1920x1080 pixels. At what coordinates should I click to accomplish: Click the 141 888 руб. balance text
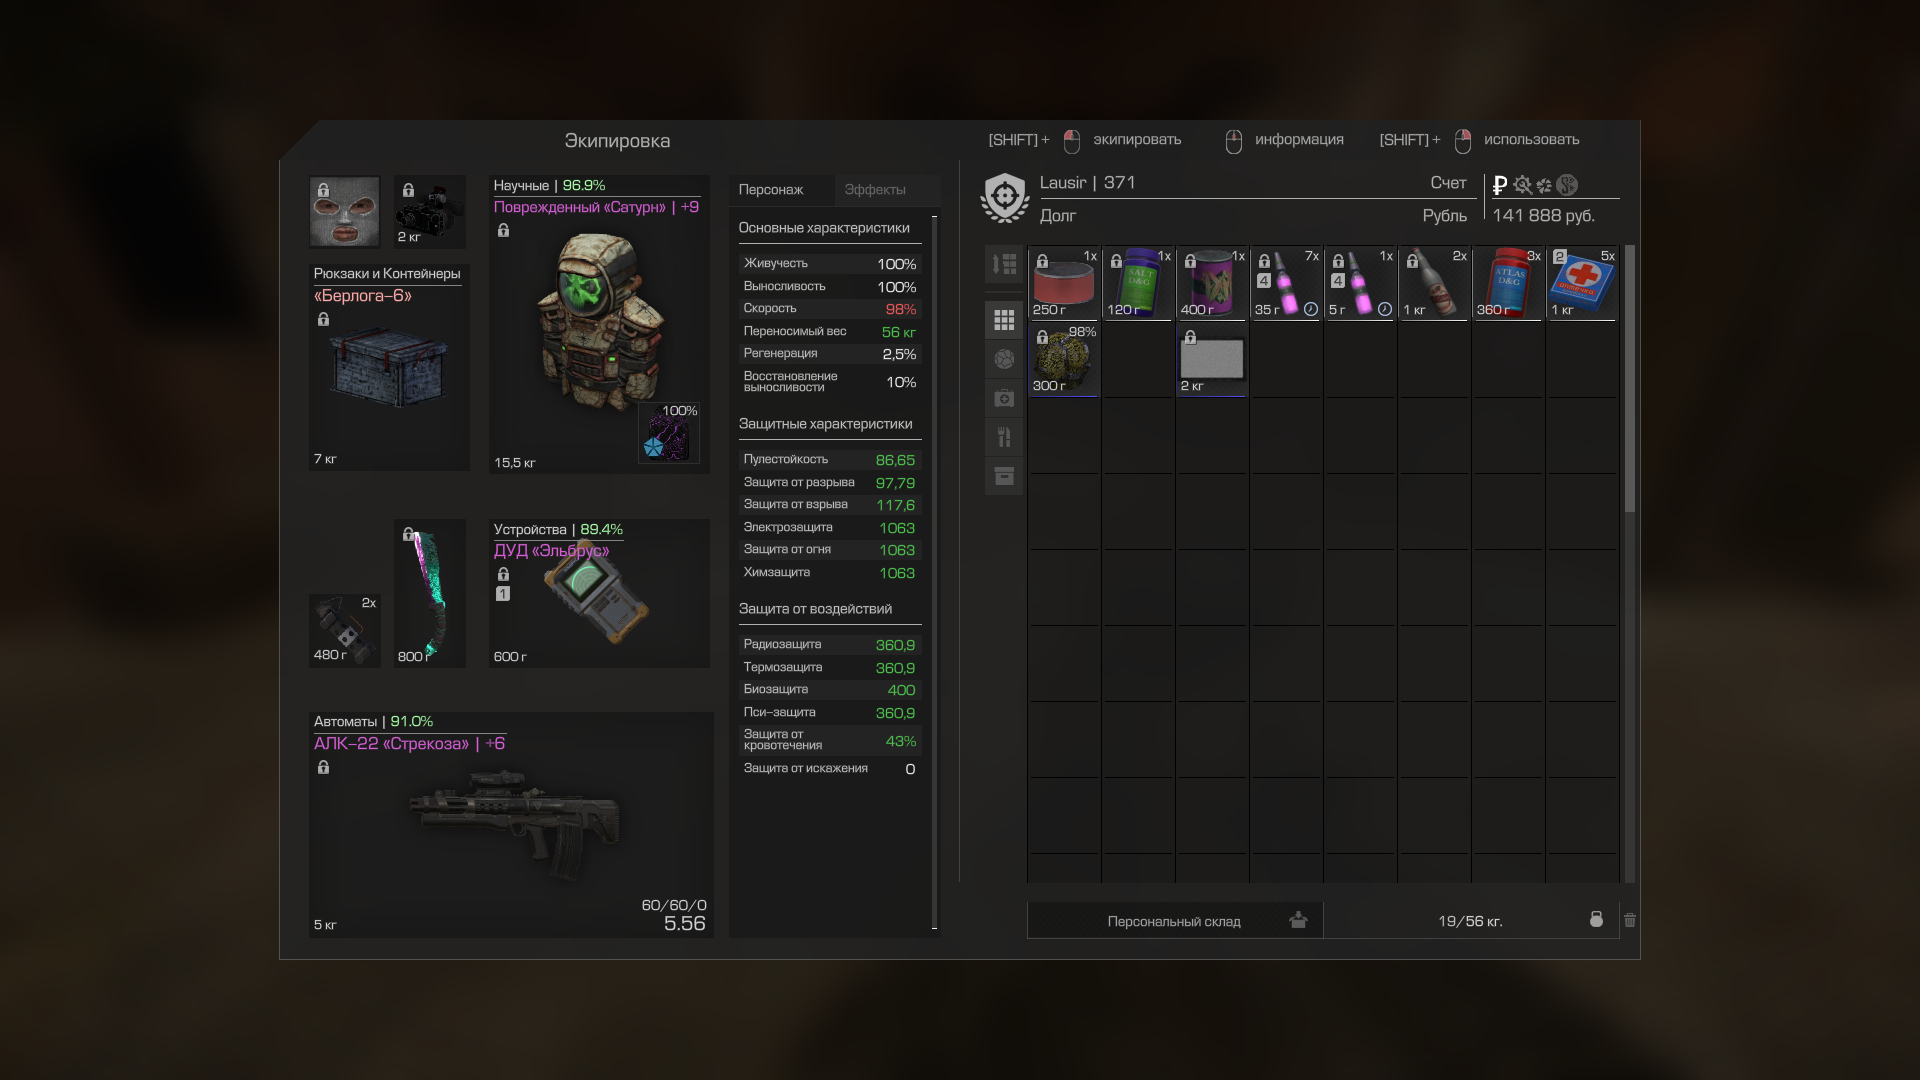pos(1543,216)
